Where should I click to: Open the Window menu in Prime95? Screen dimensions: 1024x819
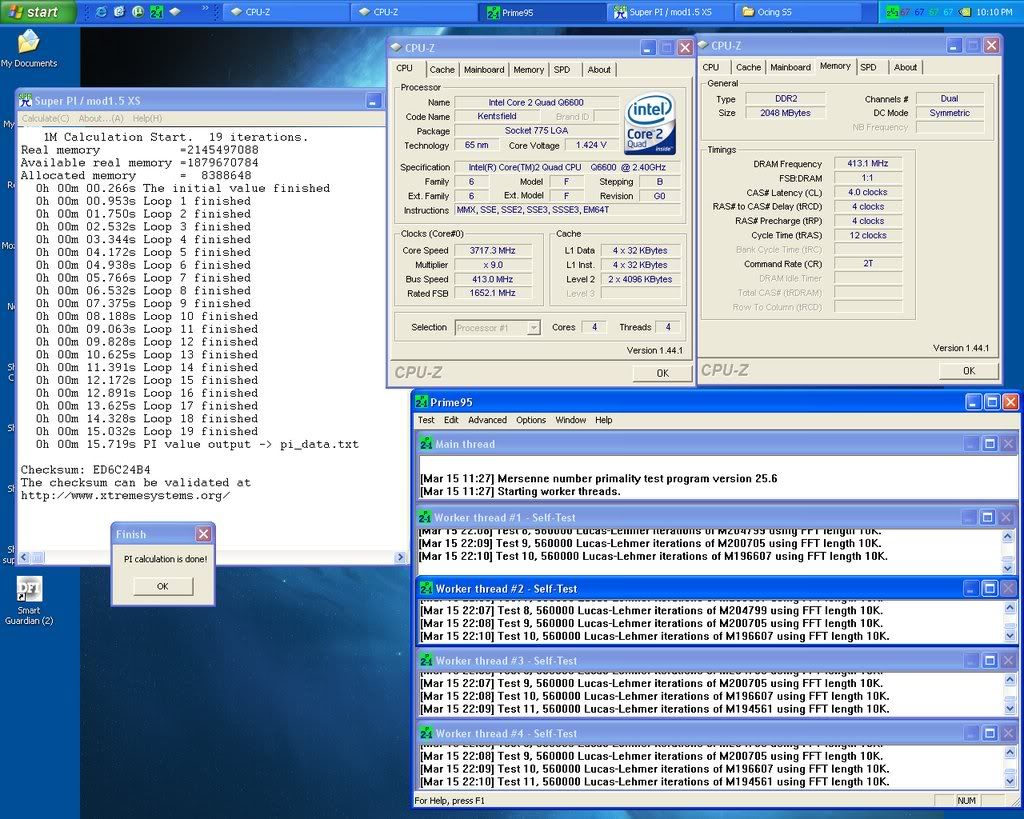click(571, 420)
